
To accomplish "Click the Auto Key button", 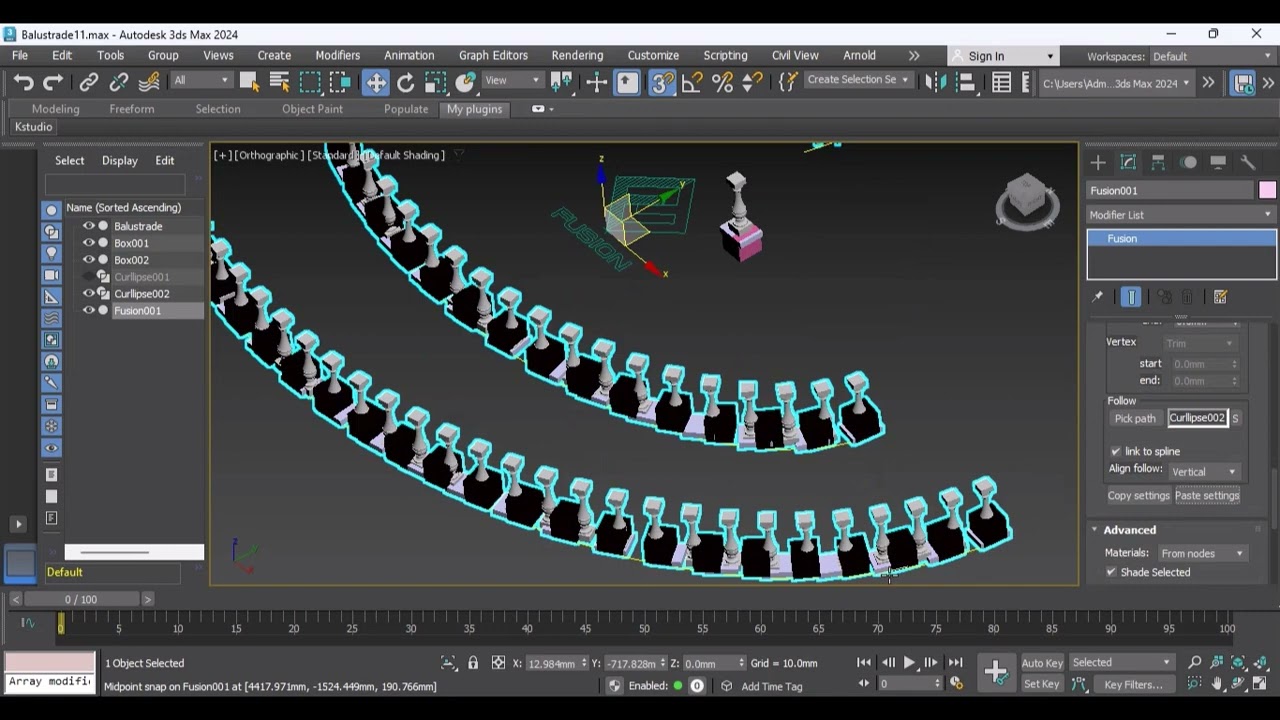I will 1041,663.
